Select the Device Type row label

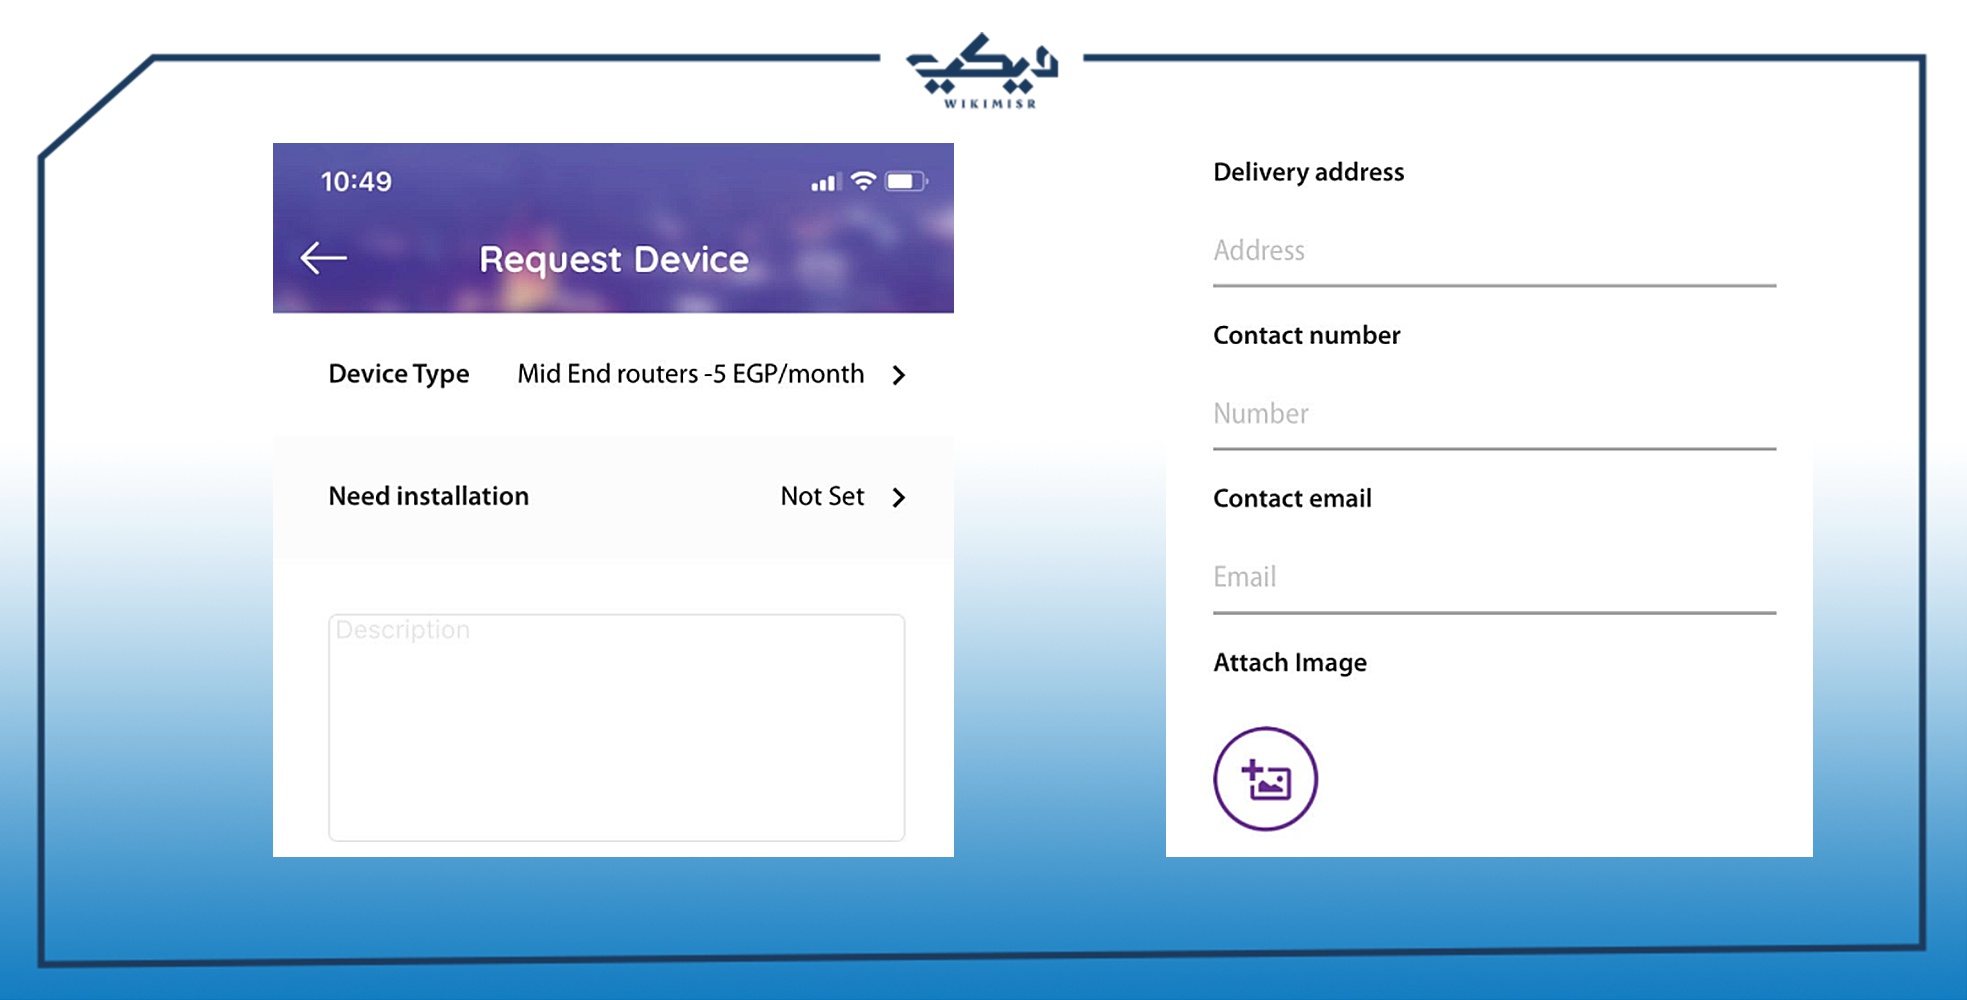(x=399, y=373)
